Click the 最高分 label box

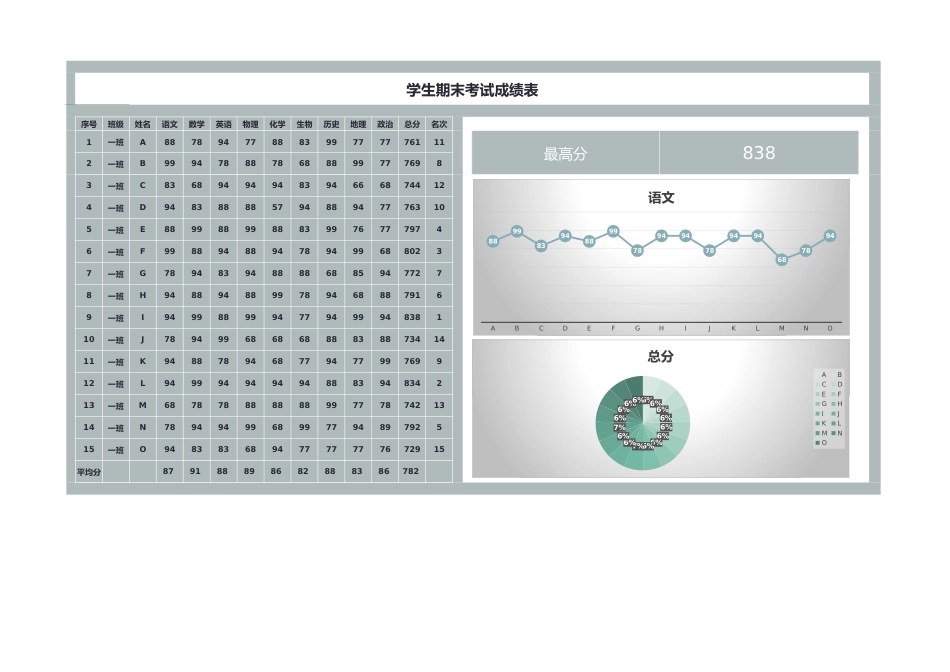(x=565, y=153)
